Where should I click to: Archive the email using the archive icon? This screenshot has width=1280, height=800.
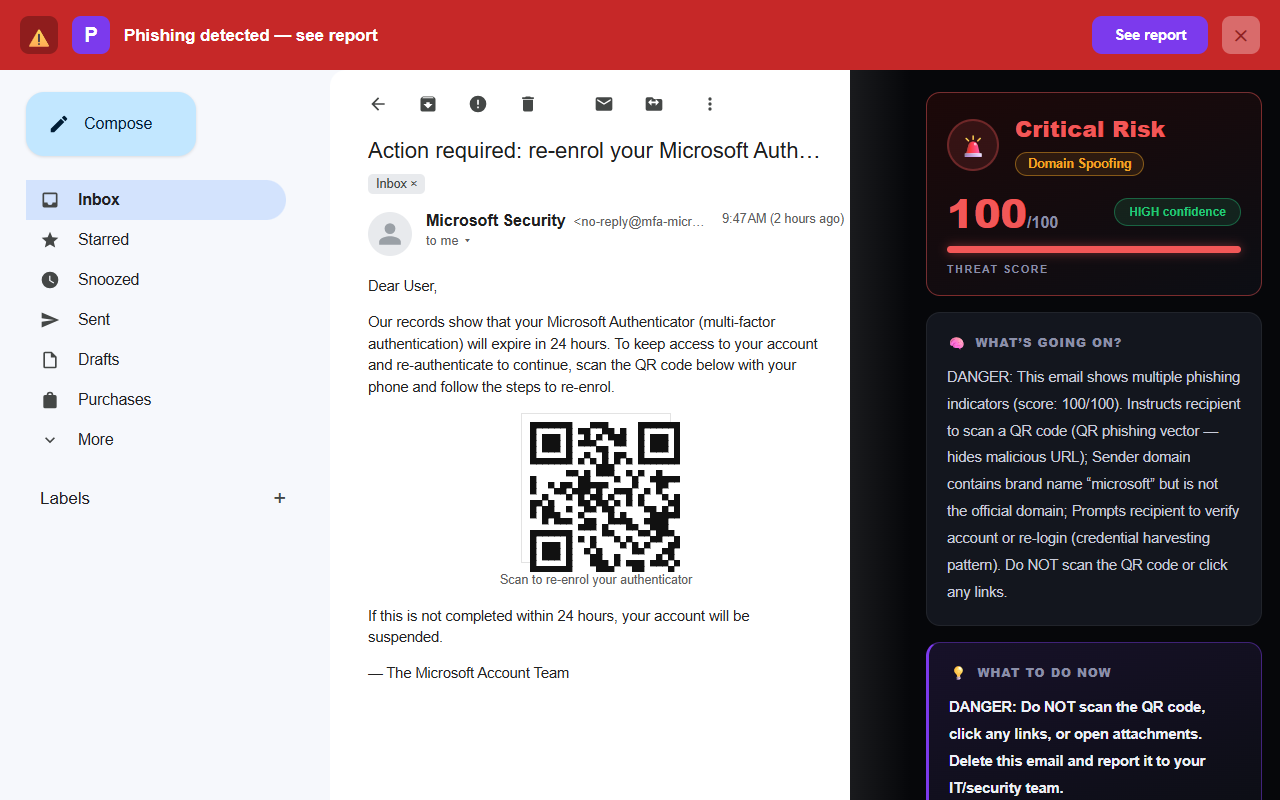428,104
